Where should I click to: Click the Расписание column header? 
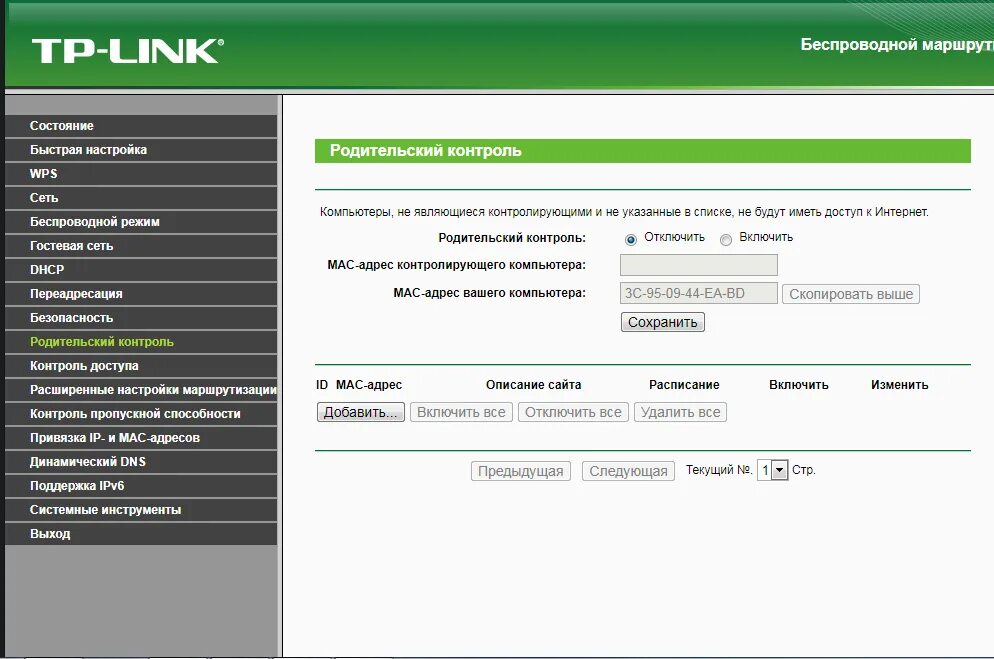click(684, 385)
